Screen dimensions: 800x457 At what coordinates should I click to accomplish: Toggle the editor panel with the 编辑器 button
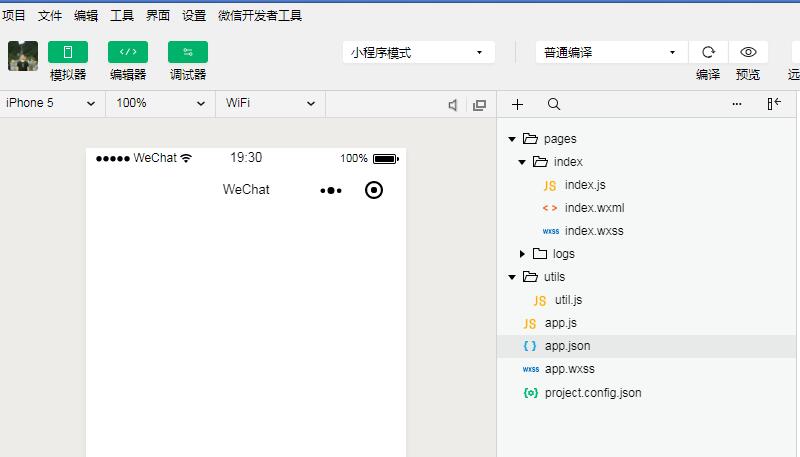(128, 52)
